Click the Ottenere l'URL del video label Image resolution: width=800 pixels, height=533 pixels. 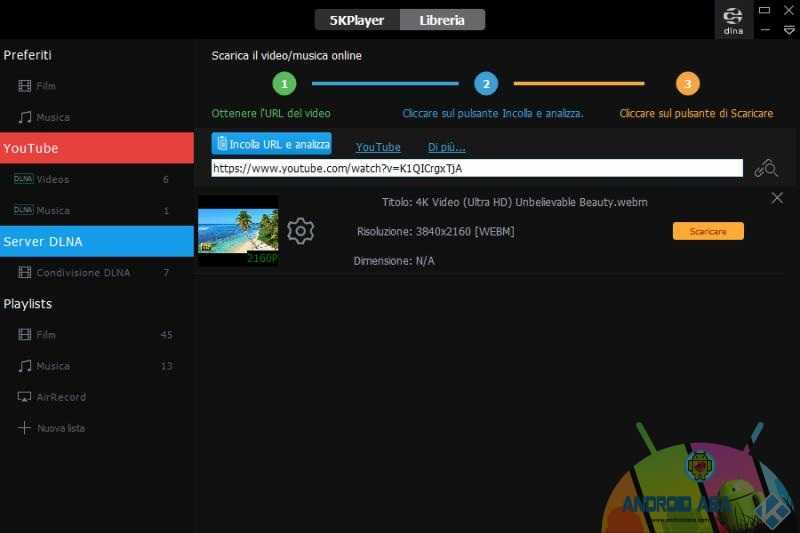pyautogui.click(x=271, y=113)
